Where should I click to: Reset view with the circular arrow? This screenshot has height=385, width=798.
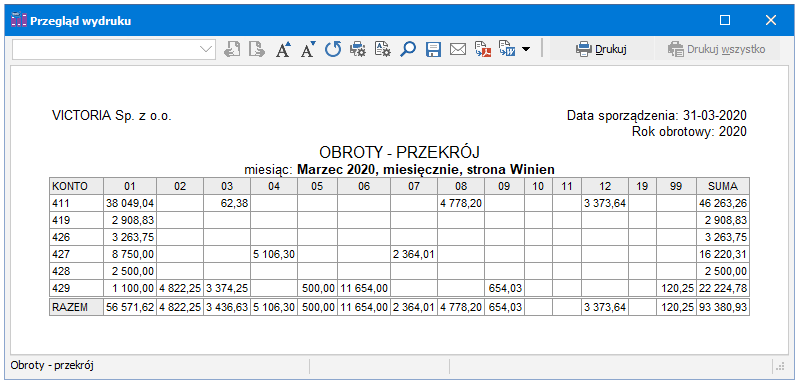333,49
